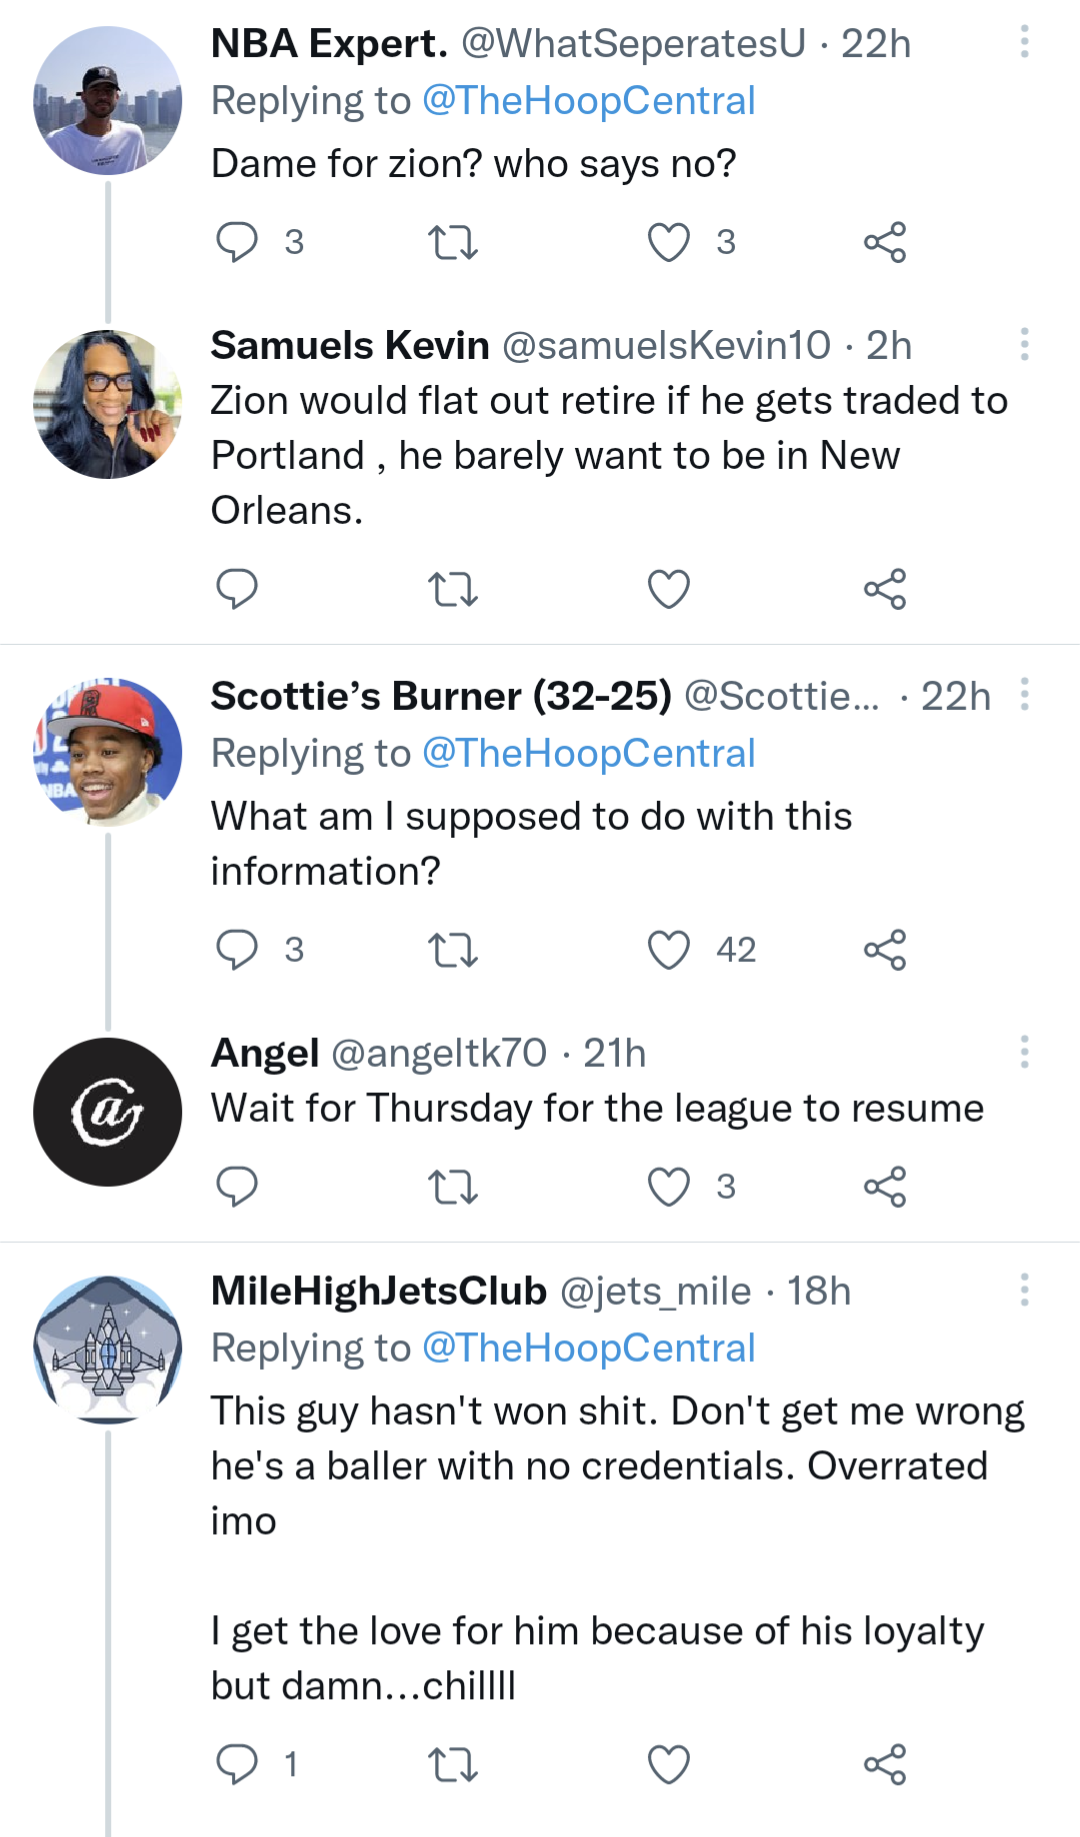Reply to Scottie's Burner tweet

[237, 950]
